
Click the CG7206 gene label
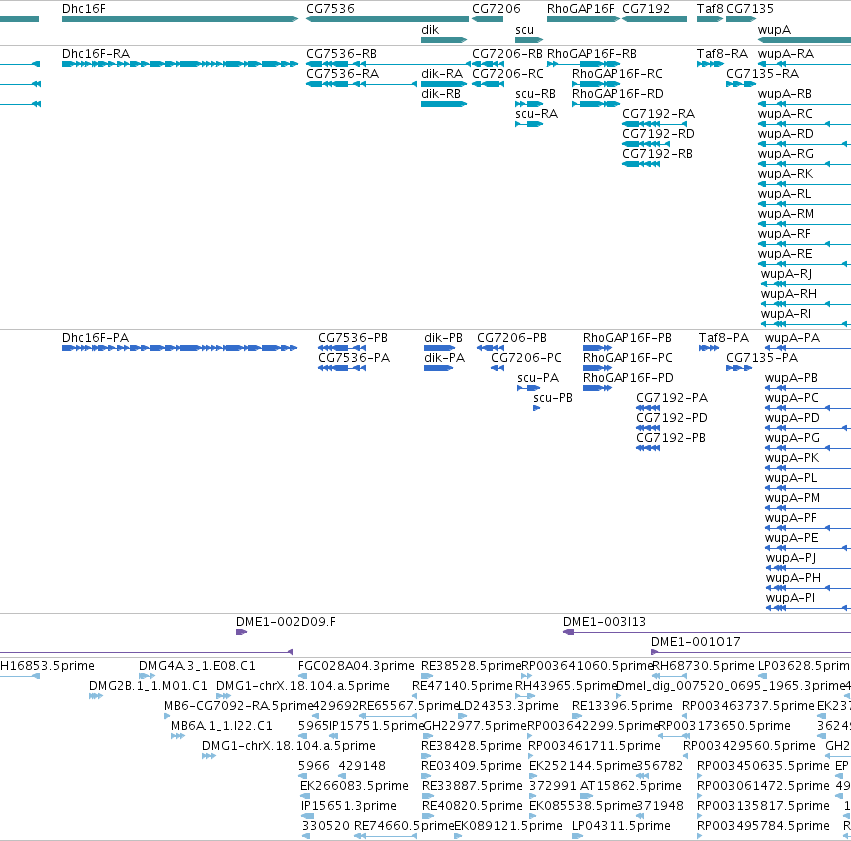(496, 9)
